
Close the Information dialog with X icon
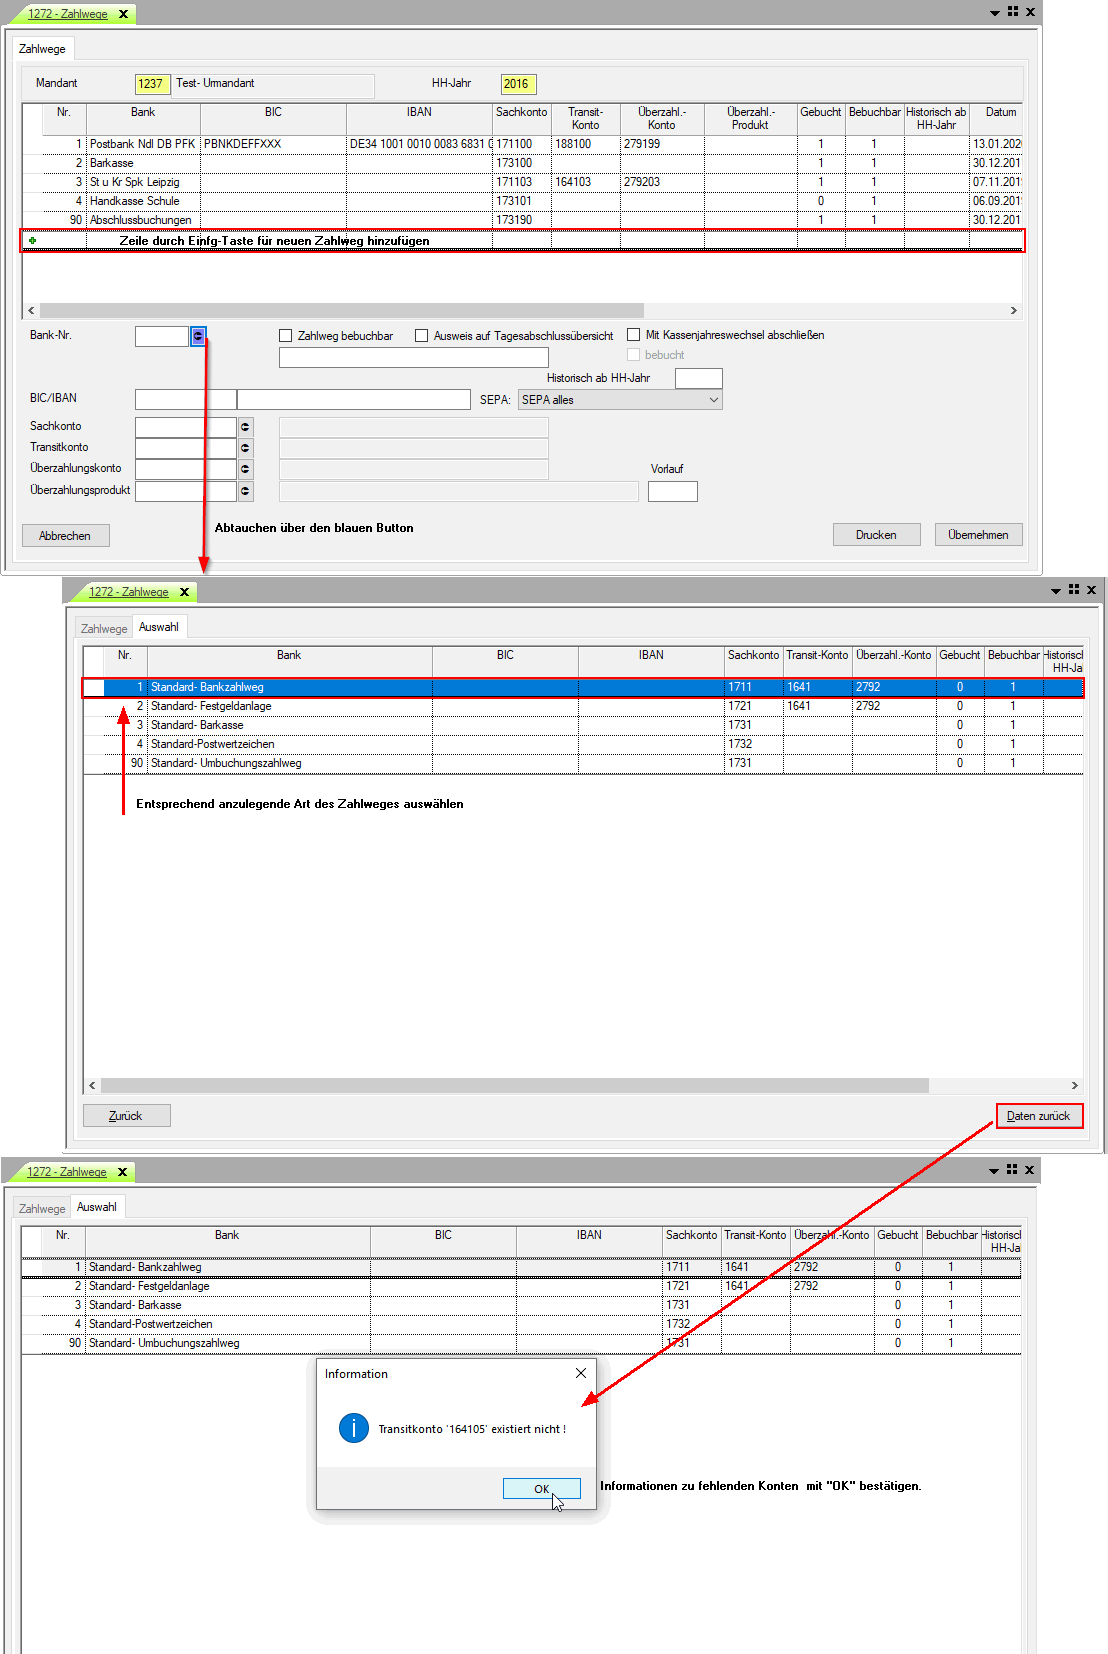click(x=581, y=1373)
